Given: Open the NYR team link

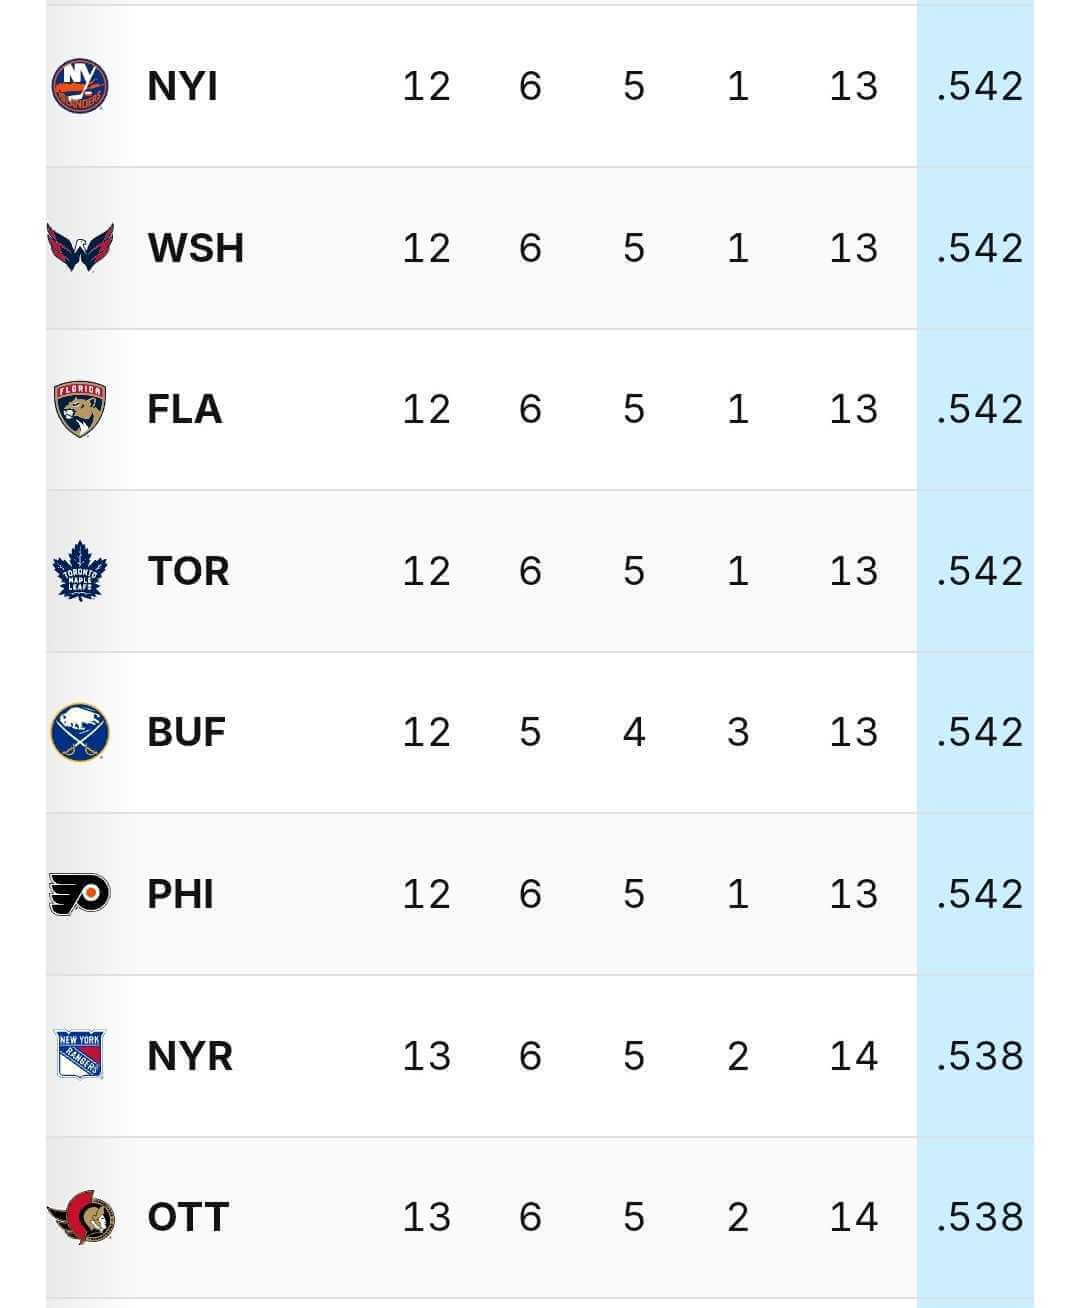Looking at the screenshot, I should pyautogui.click(x=189, y=1055).
